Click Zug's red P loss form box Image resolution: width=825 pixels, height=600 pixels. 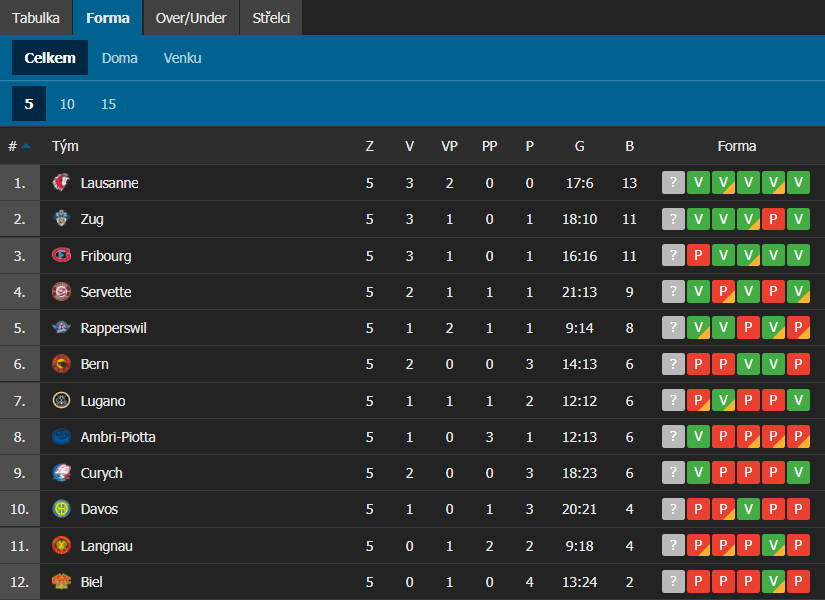773,219
